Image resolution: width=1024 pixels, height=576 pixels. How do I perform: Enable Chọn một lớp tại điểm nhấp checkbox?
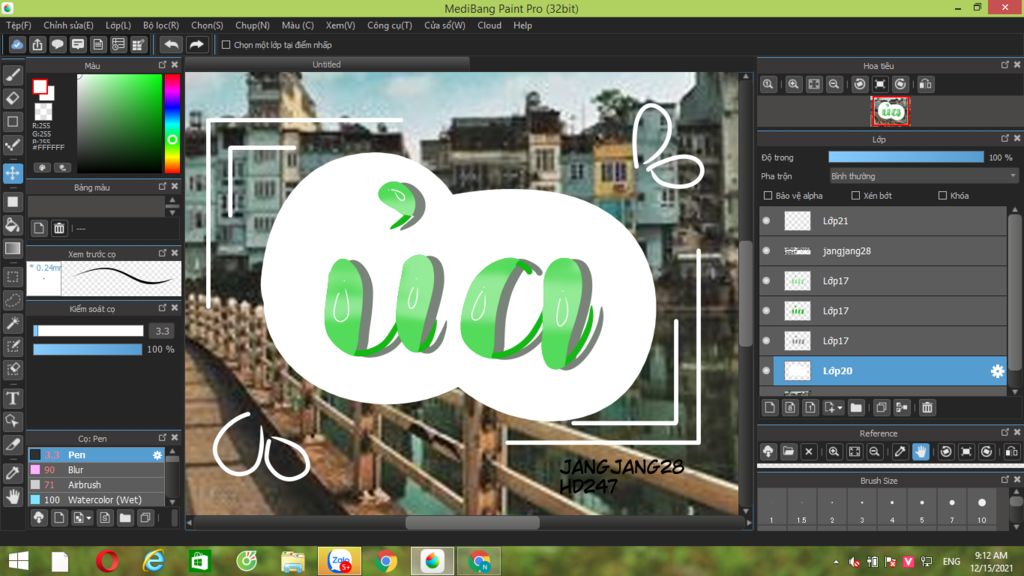(226, 45)
